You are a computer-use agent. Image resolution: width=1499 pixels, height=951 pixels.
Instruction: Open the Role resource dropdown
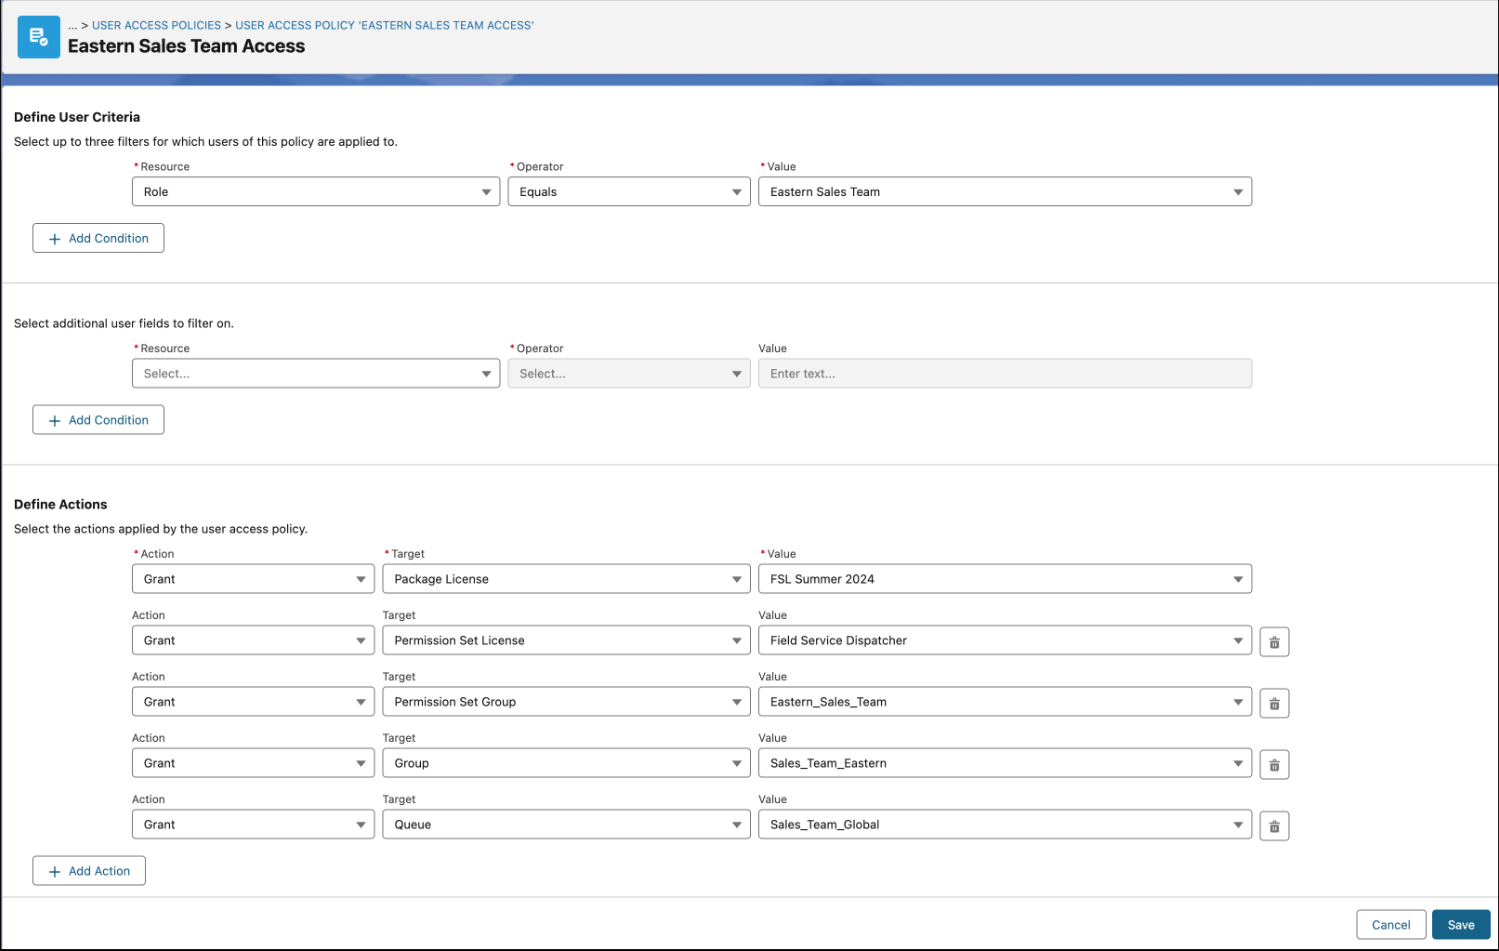(315, 192)
